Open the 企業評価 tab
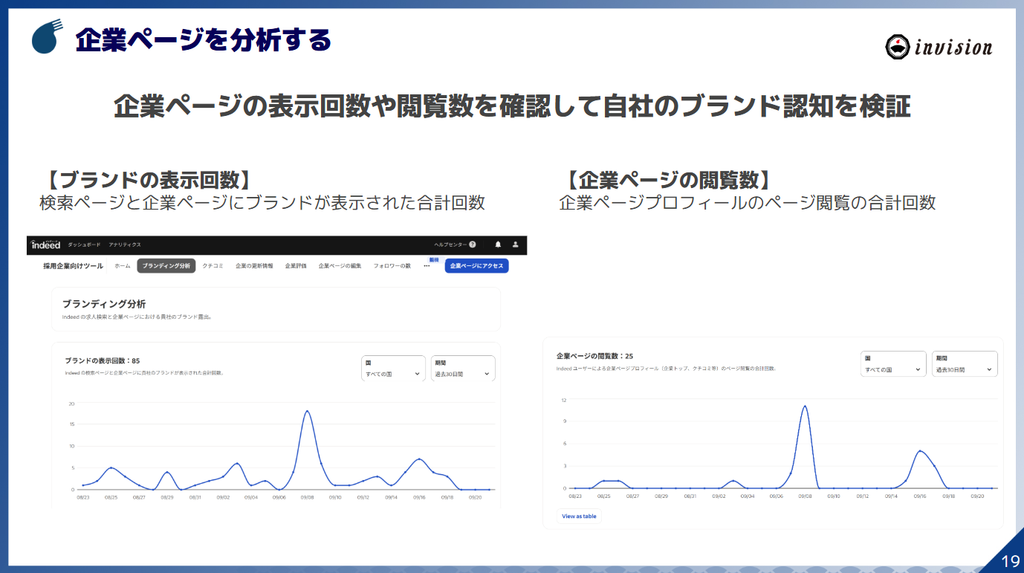The image size is (1024, 573). click(x=295, y=266)
